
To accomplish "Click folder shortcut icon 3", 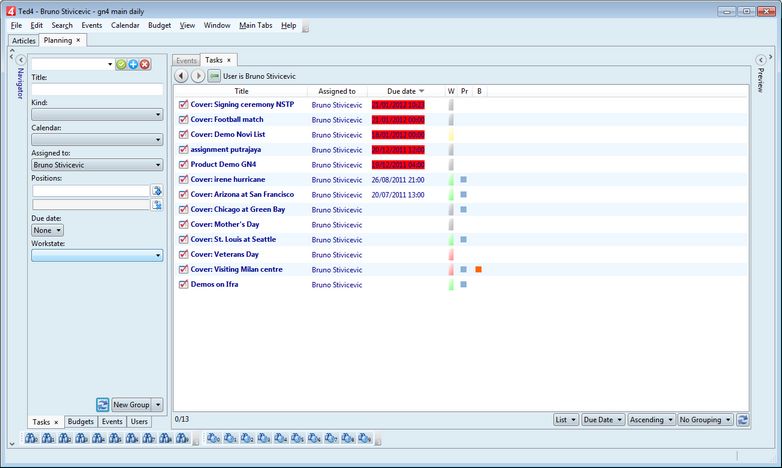I will (264, 439).
